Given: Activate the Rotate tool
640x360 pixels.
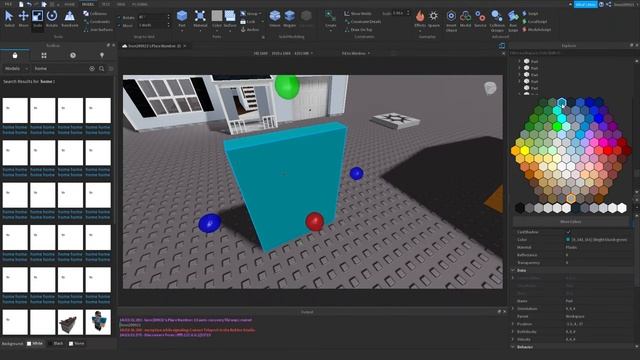Looking at the screenshot, I should [x=52, y=19].
